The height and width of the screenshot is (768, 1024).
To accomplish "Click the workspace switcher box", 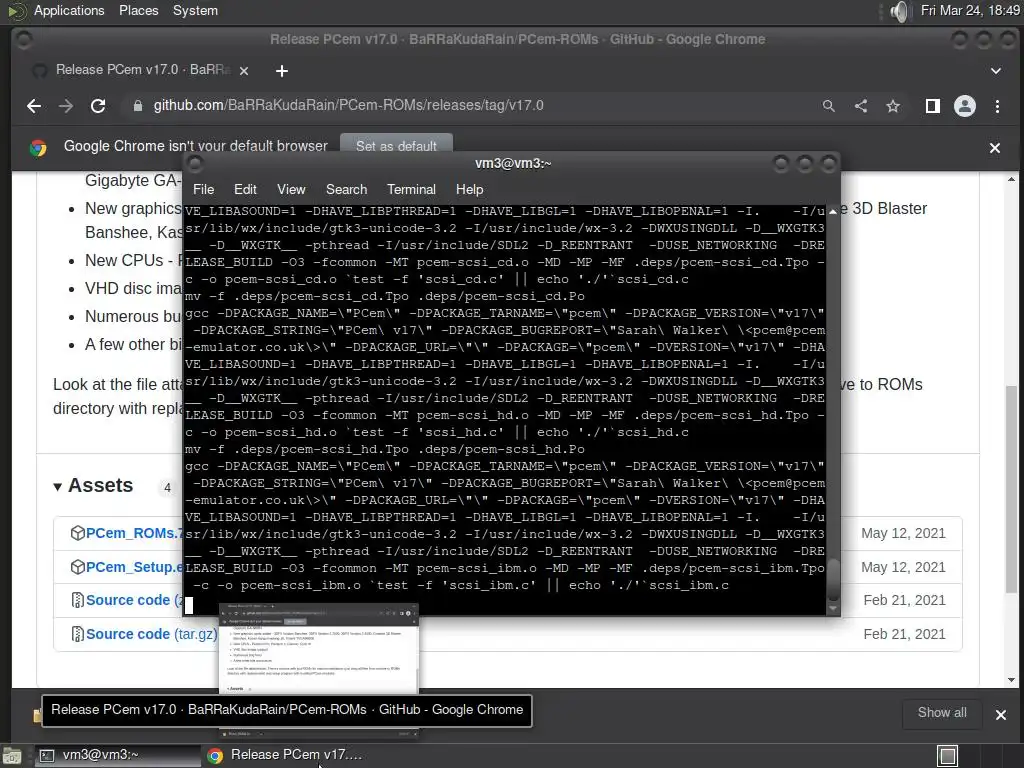I will (948, 756).
